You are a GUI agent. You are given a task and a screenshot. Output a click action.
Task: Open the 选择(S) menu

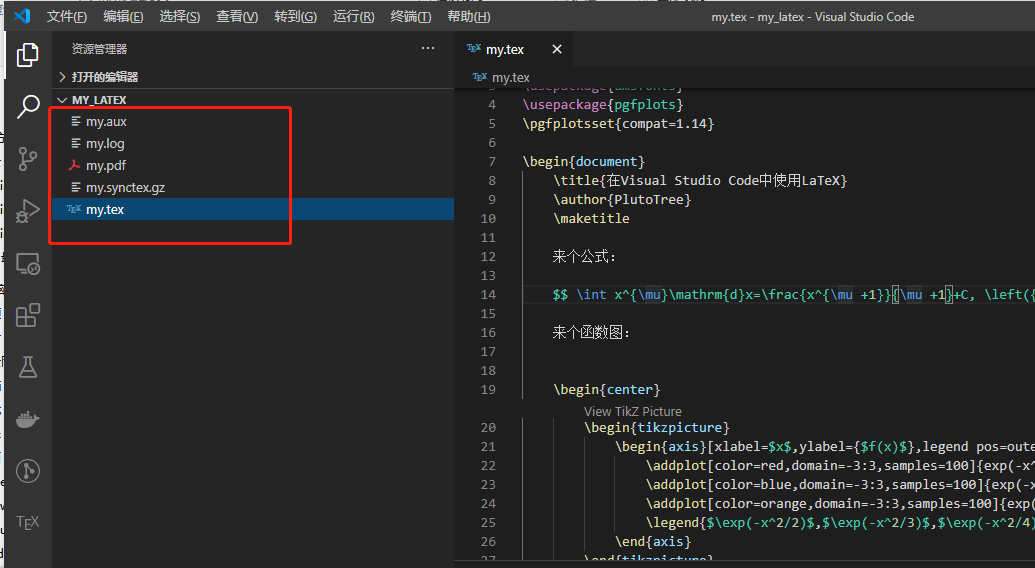180,16
